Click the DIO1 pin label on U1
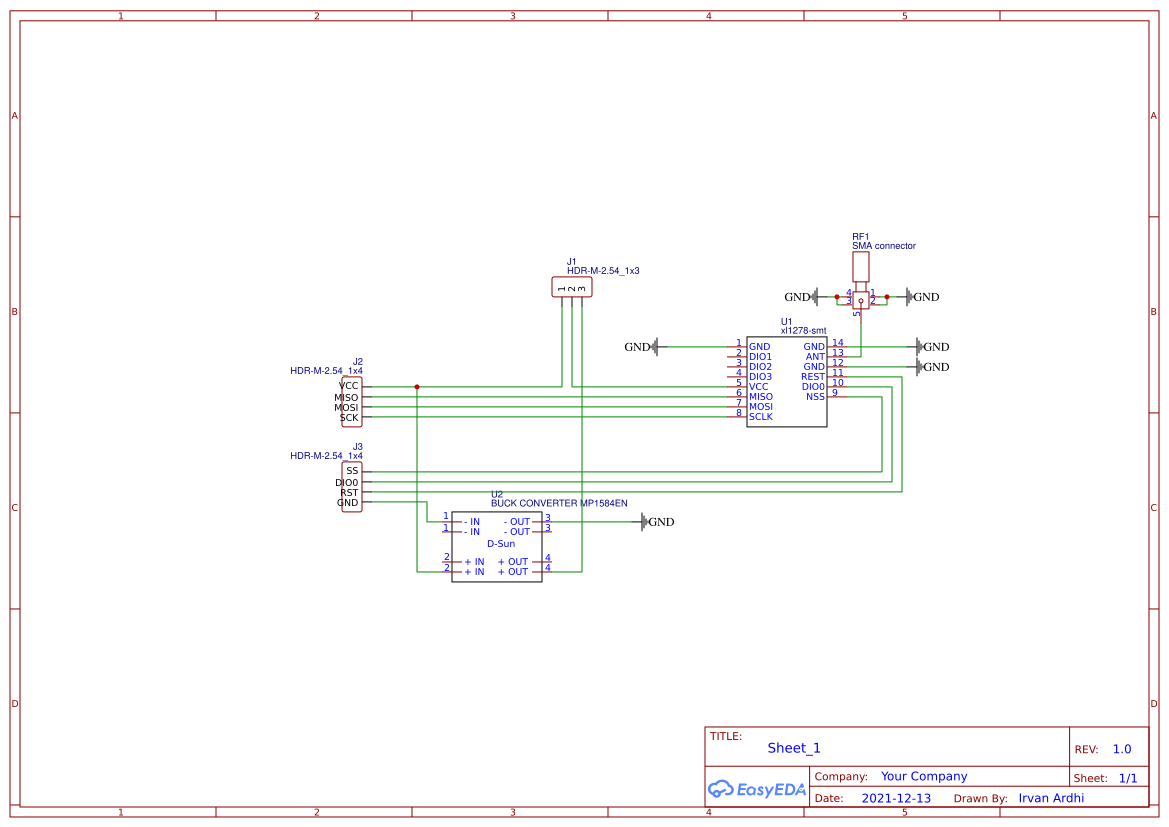The width and height of the screenshot is (1169, 827). (x=760, y=357)
